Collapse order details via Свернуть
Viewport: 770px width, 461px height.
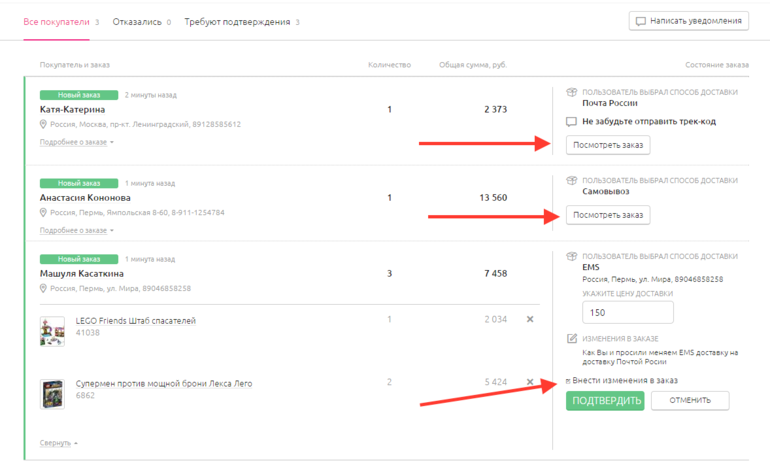58,443
